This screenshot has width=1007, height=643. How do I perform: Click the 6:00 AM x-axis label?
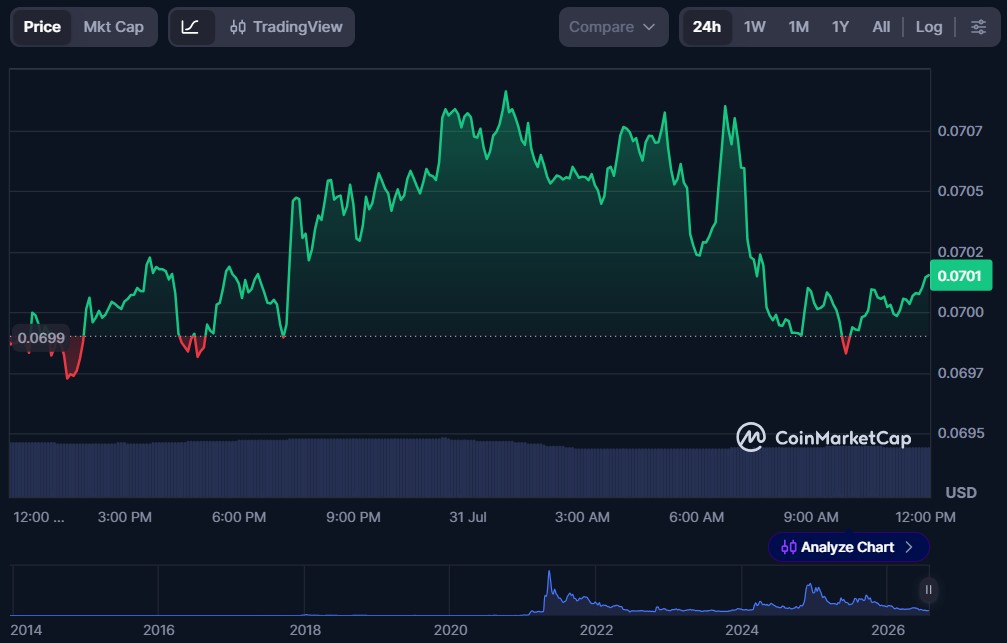pyautogui.click(x=696, y=517)
